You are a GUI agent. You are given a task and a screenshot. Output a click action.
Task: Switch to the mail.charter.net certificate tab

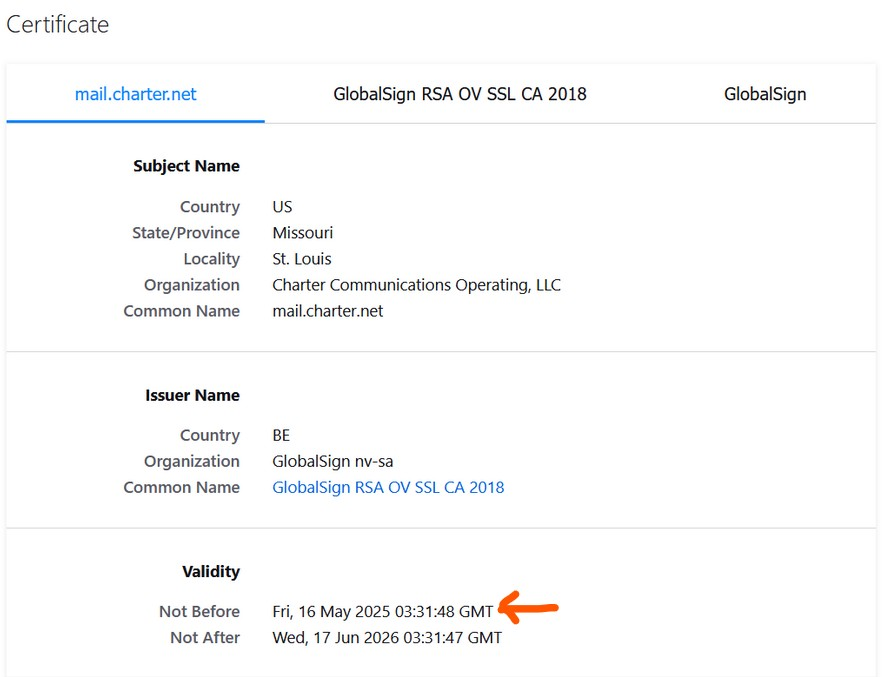pyautogui.click(x=136, y=94)
